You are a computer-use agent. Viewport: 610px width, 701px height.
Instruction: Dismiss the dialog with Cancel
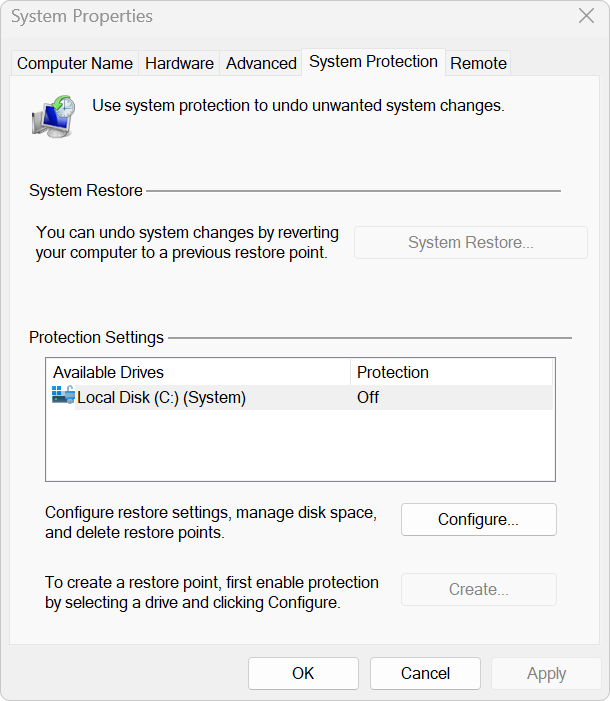(425, 673)
